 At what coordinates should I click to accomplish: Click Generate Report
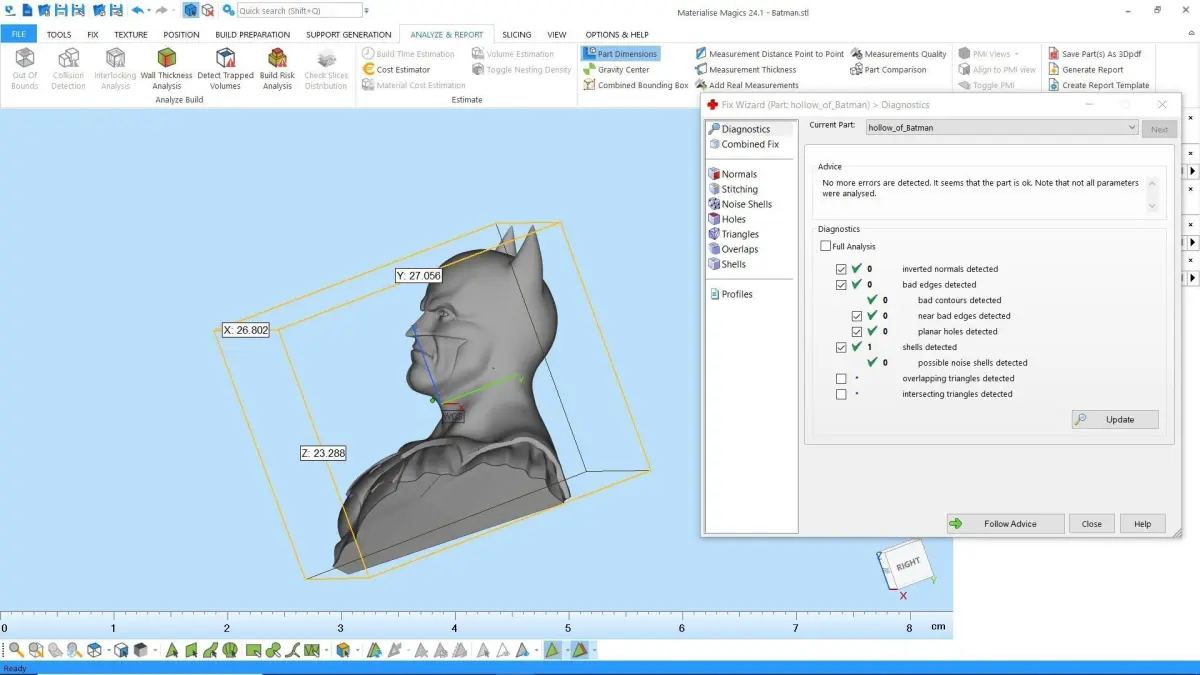(1085, 70)
